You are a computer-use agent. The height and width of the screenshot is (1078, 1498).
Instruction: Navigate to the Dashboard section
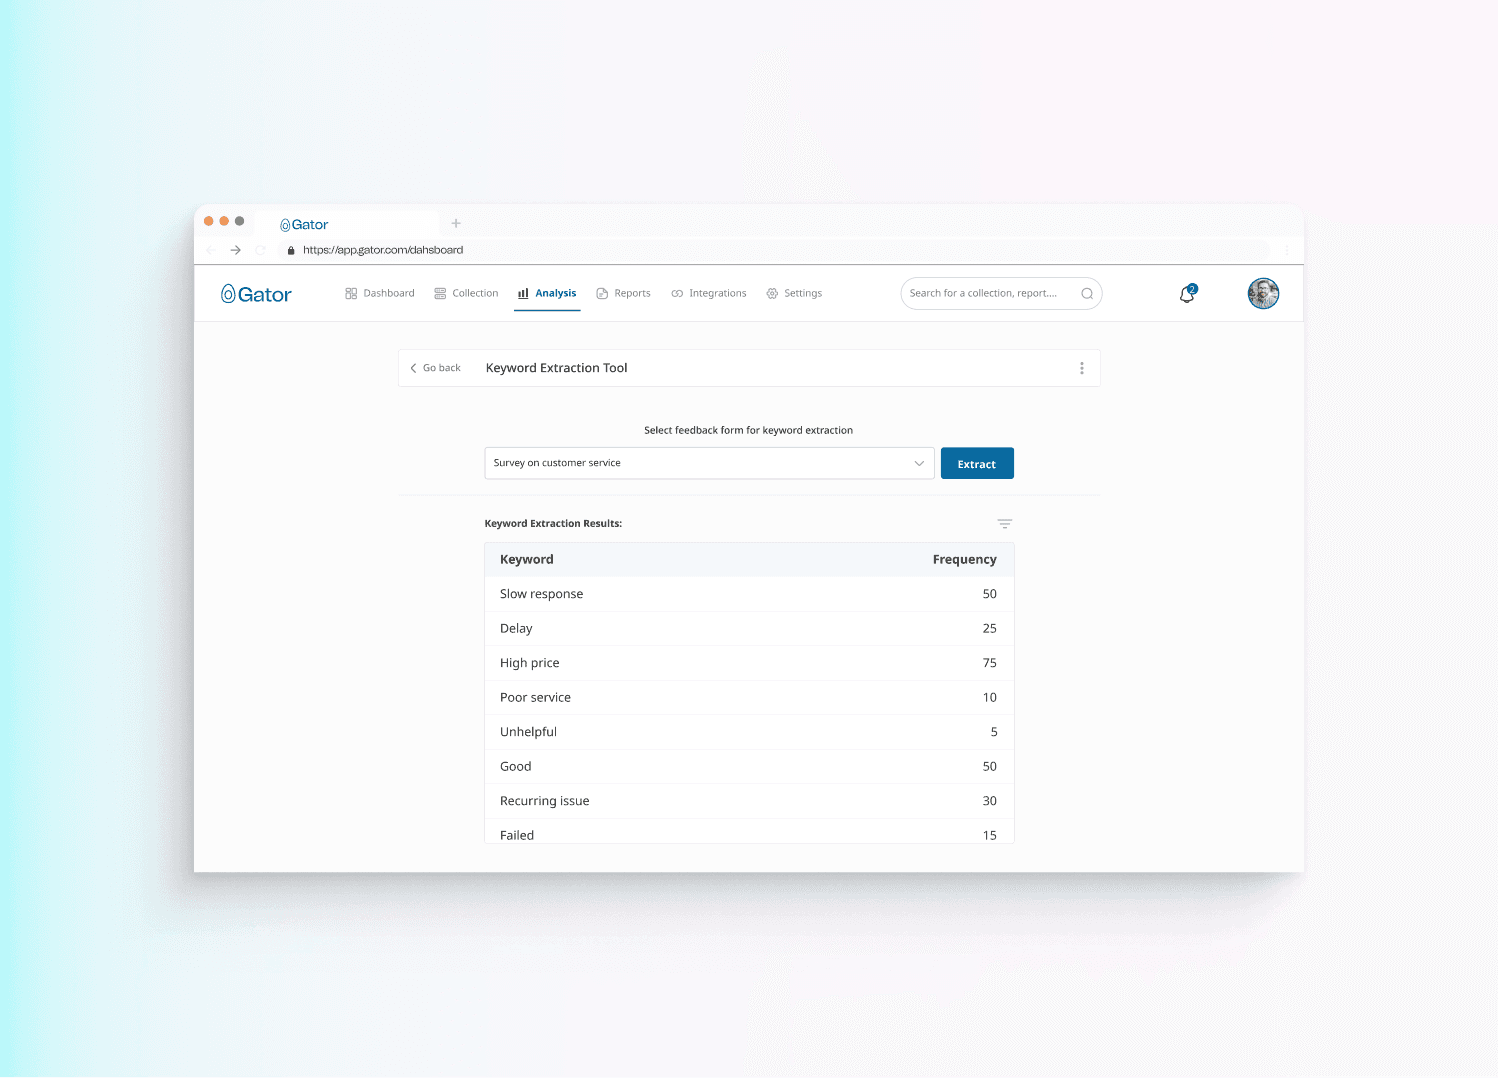[x=388, y=292]
